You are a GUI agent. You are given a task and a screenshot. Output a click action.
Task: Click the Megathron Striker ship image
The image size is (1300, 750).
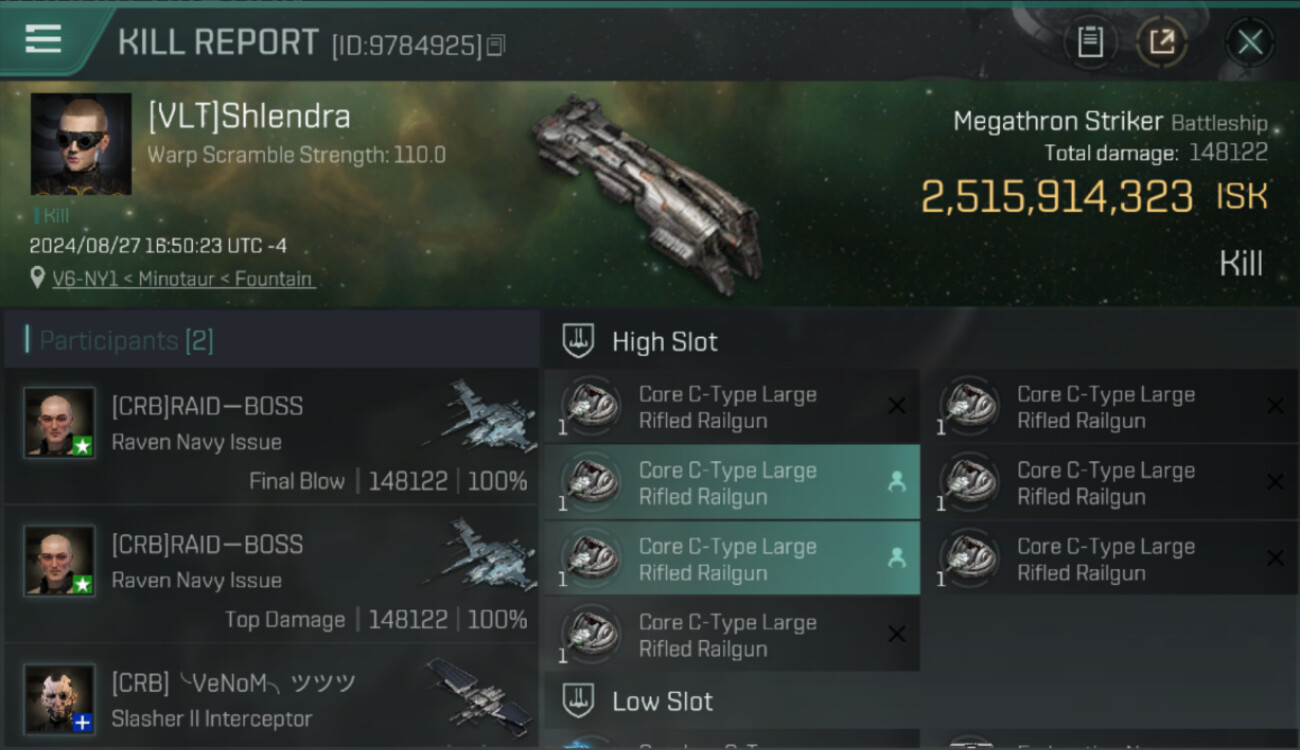(x=645, y=187)
